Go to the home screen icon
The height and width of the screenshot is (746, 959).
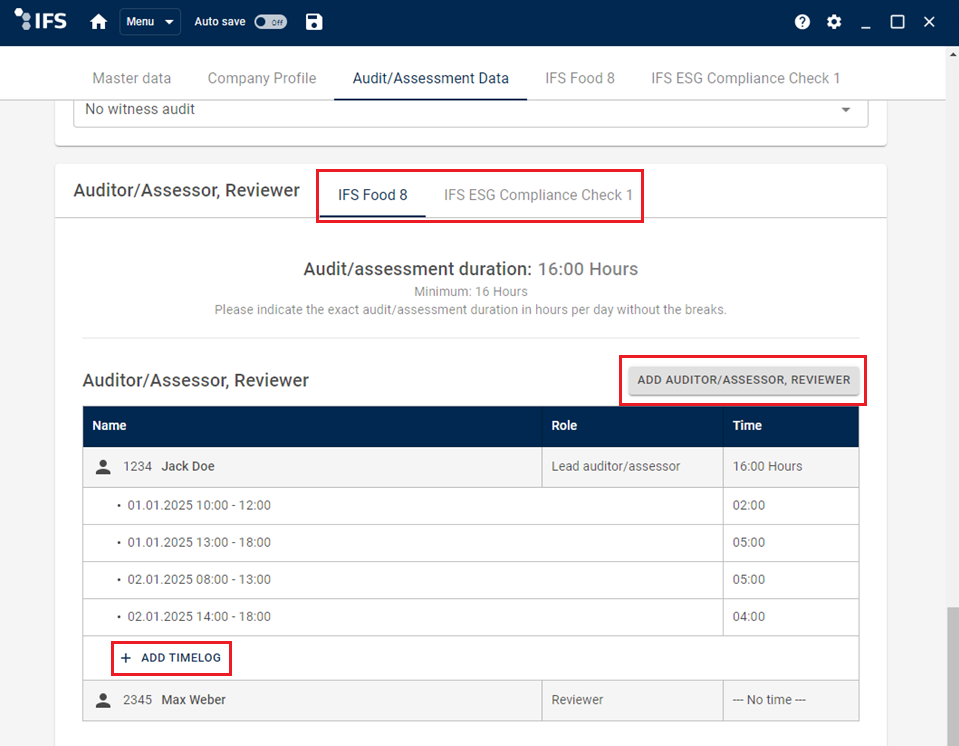coord(98,22)
